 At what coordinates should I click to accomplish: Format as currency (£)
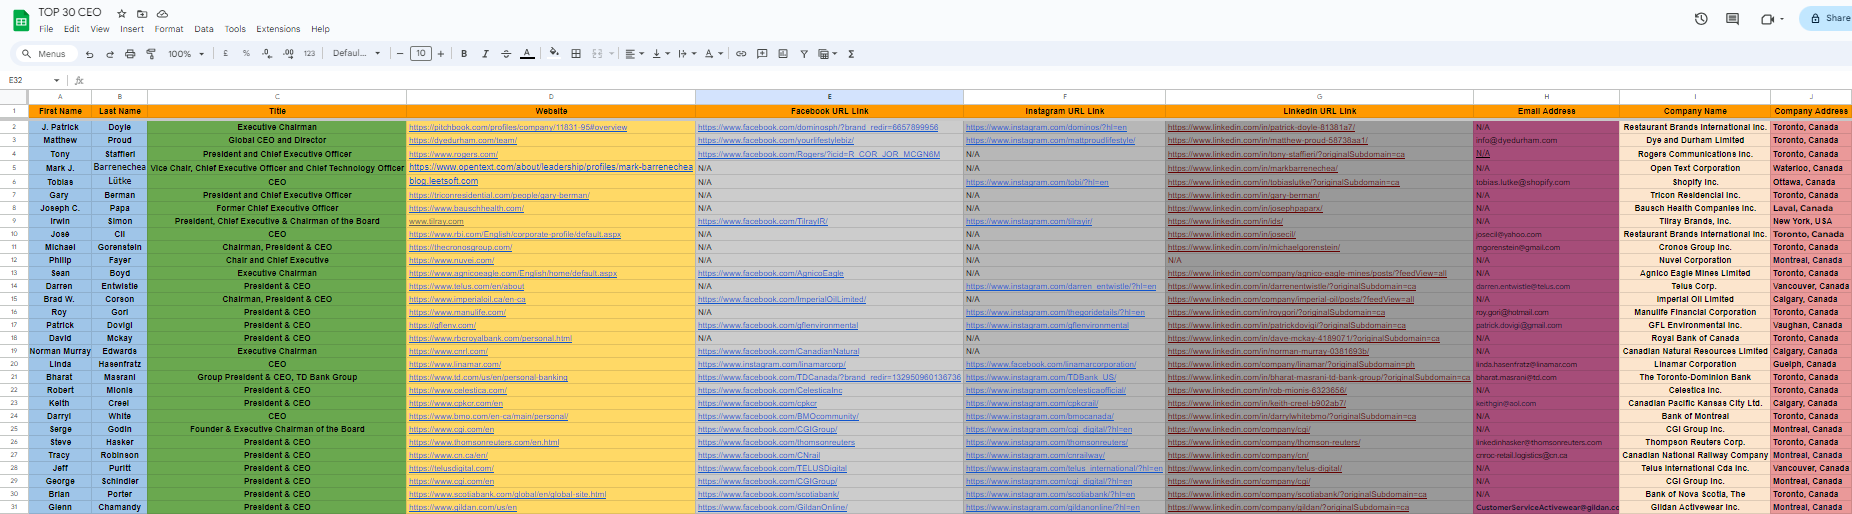click(x=226, y=54)
